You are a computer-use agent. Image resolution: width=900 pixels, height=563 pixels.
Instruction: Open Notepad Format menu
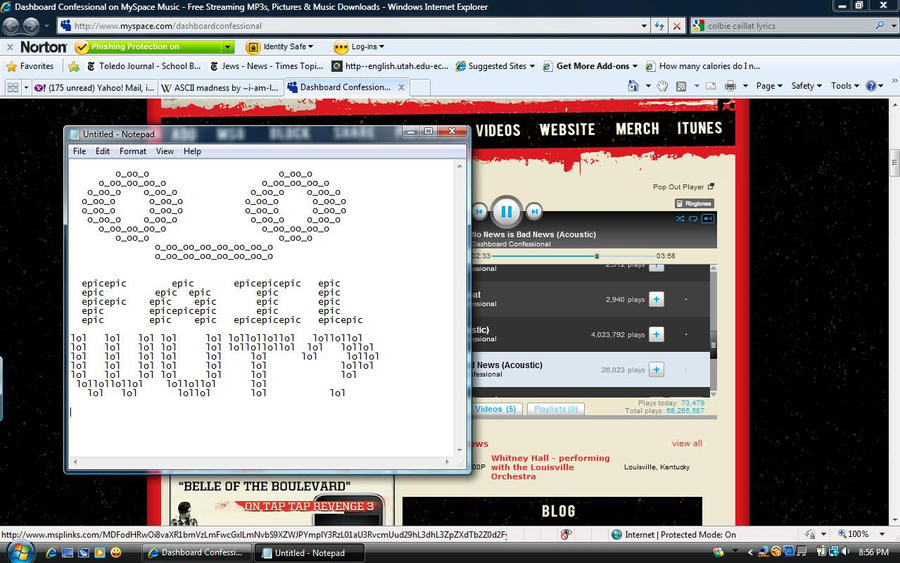point(133,152)
